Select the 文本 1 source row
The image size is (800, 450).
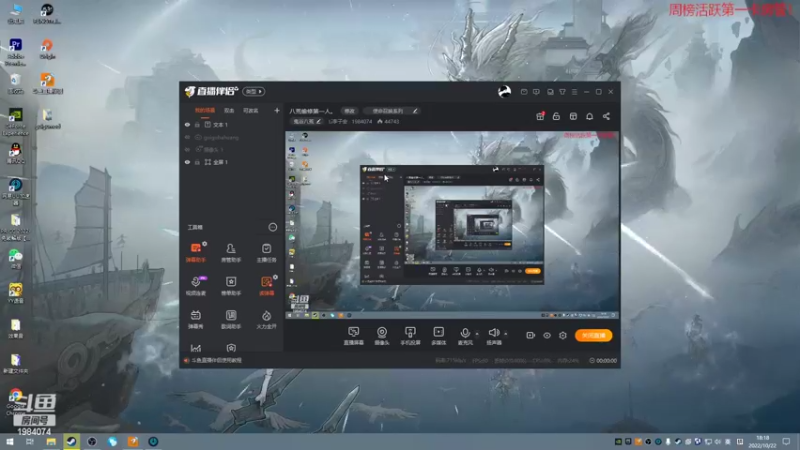click(x=232, y=124)
